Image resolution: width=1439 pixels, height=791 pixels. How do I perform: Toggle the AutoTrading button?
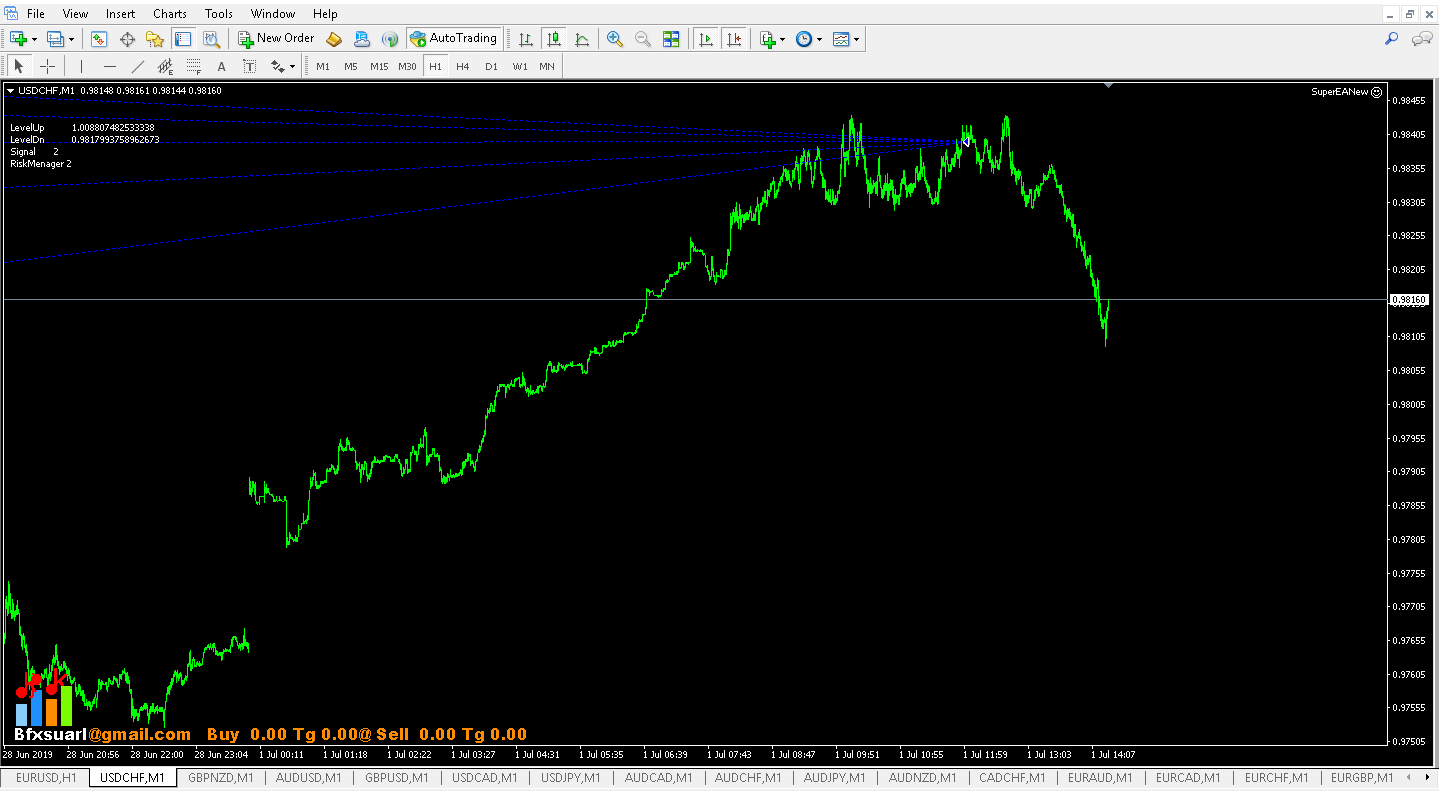(453, 39)
